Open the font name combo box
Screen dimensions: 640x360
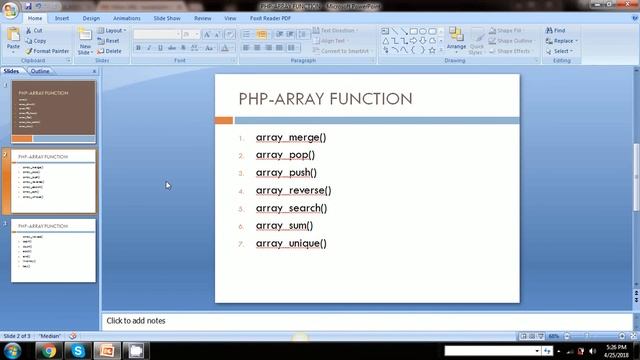(x=157, y=35)
